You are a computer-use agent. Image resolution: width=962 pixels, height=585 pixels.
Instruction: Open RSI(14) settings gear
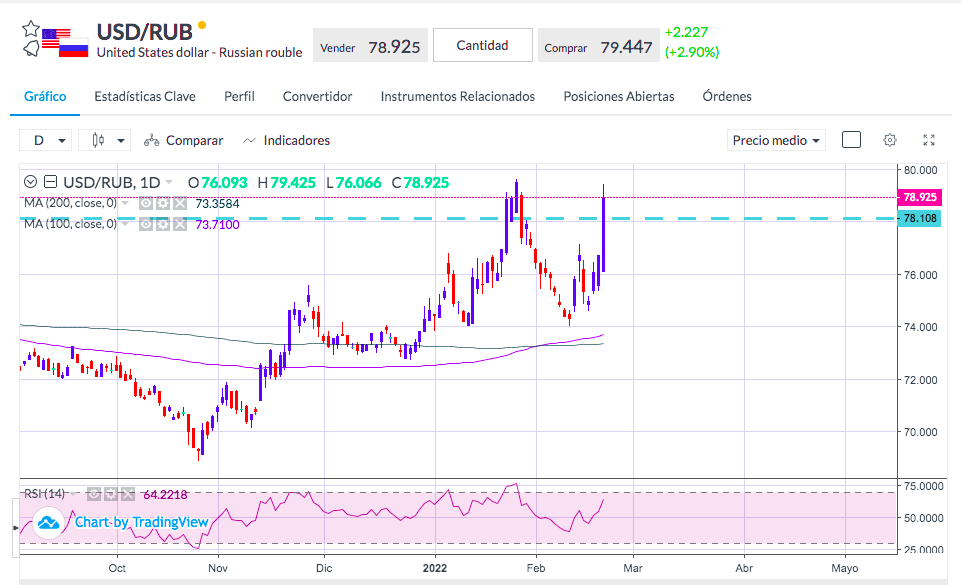coord(110,494)
